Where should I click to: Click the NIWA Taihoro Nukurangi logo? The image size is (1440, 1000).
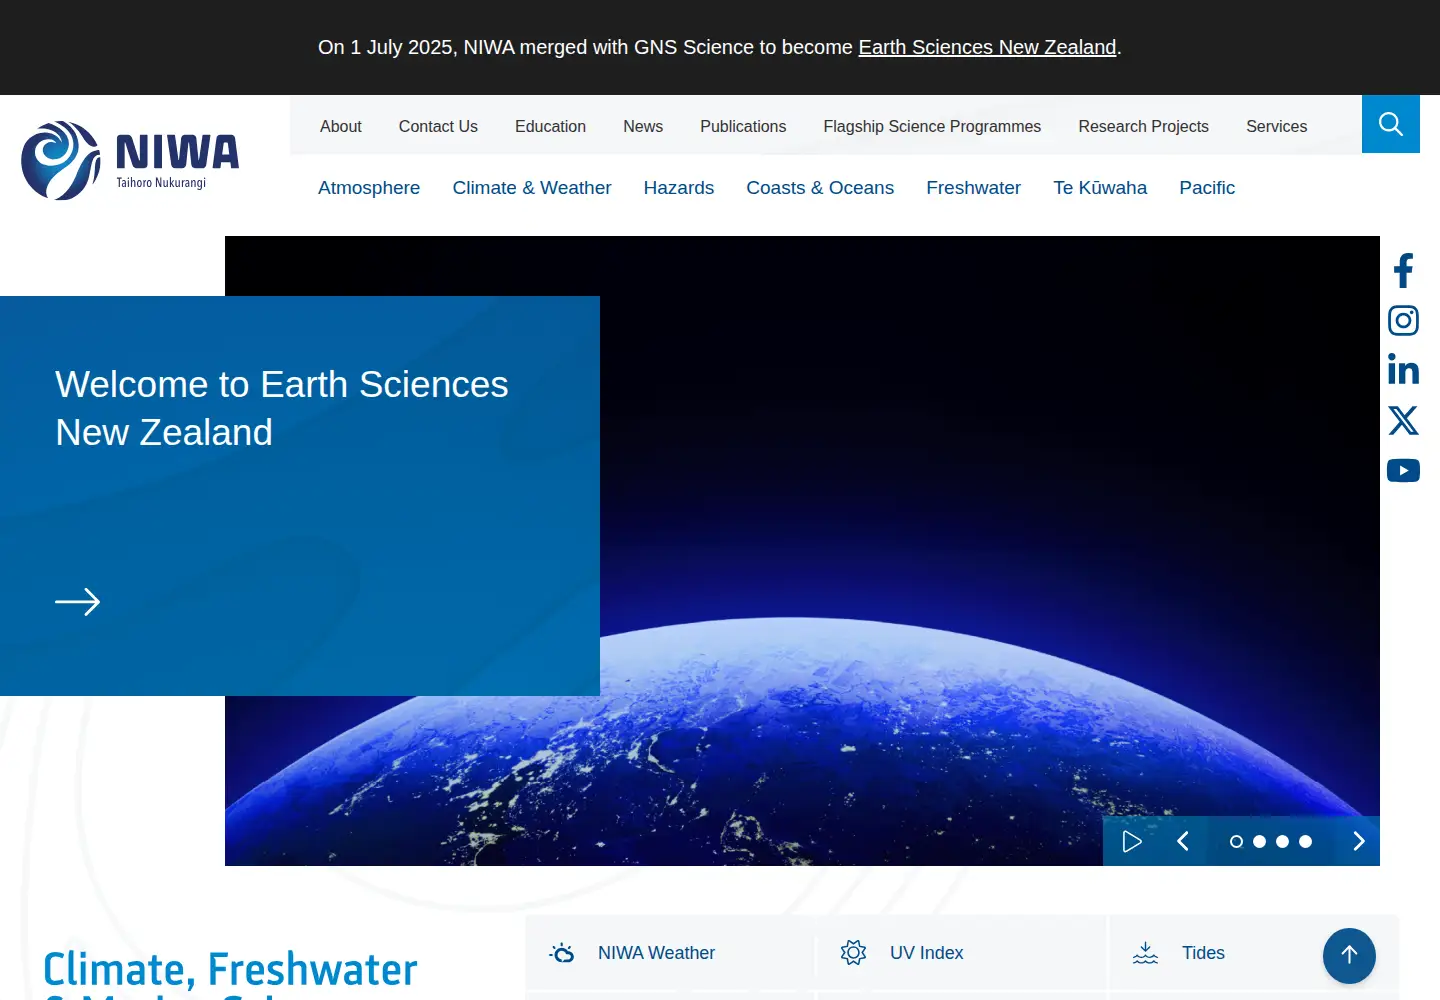coord(130,160)
